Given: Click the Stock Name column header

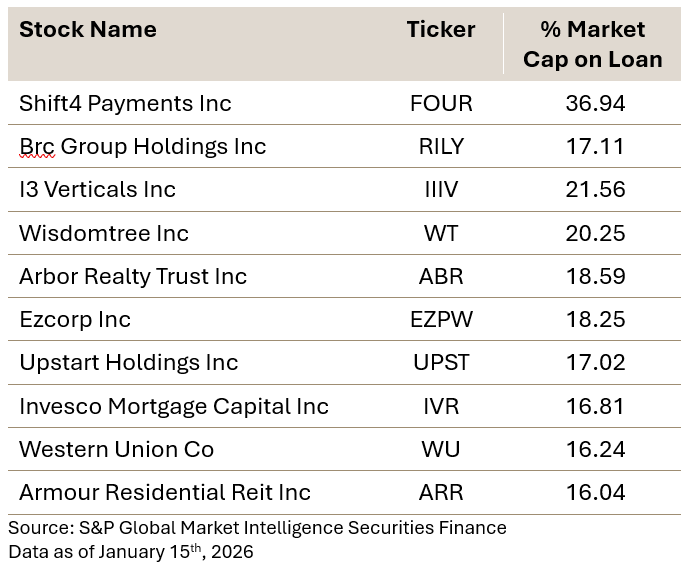Looking at the screenshot, I should click(88, 30).
